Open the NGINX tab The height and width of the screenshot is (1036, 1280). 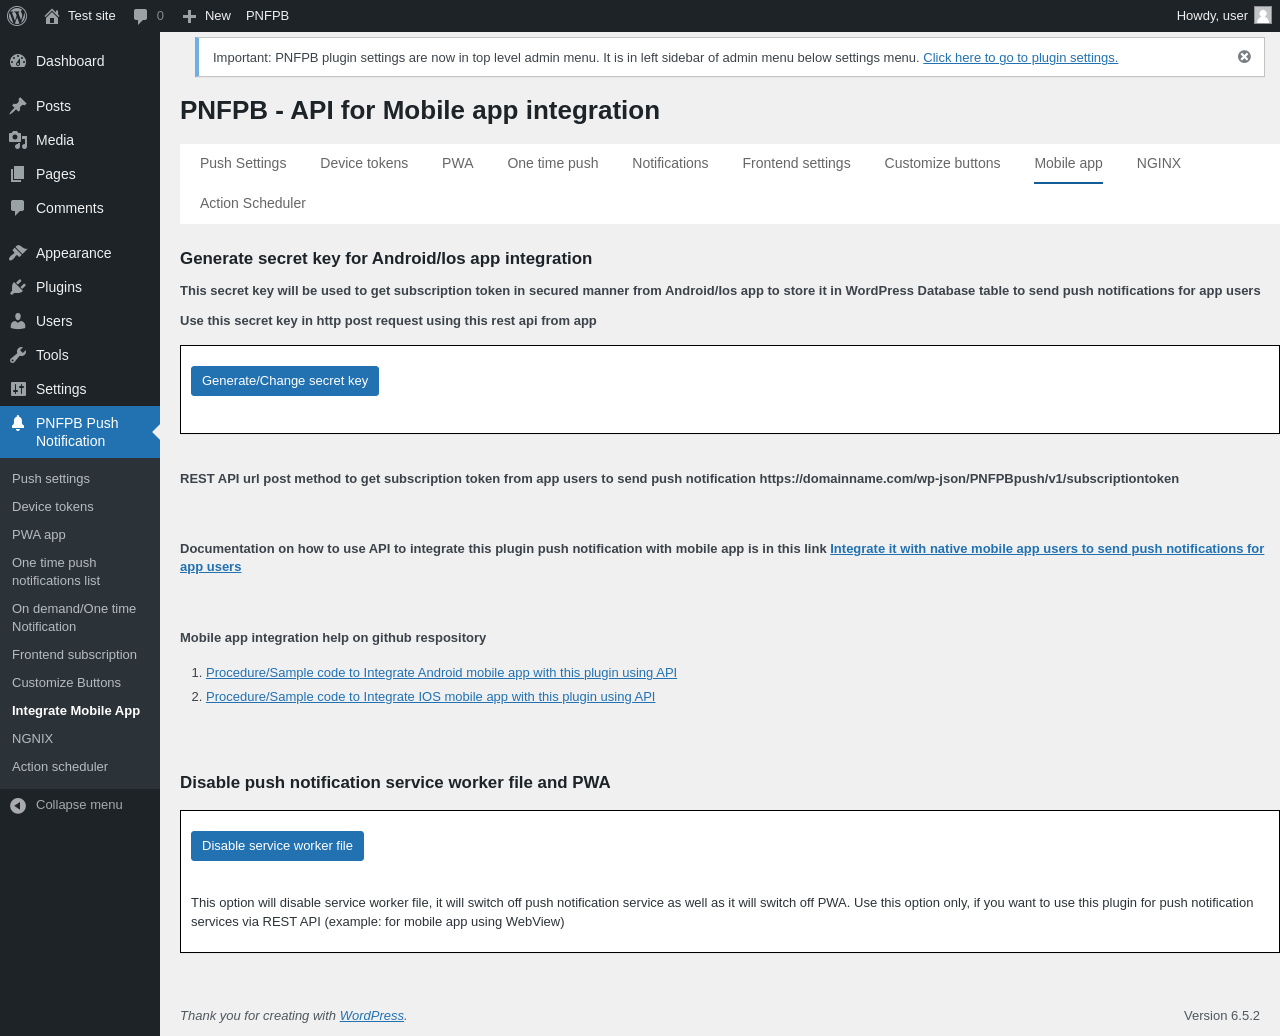1158,163
